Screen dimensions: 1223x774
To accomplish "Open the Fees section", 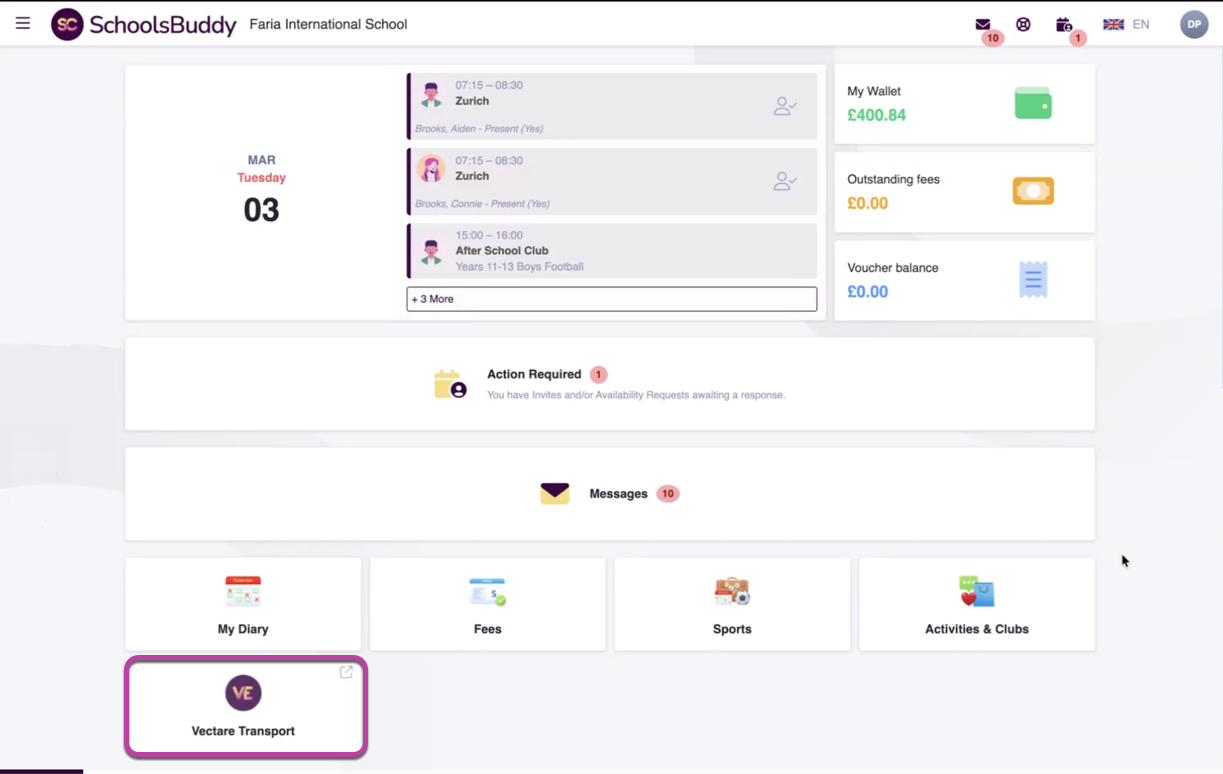I will pos(487,604).
